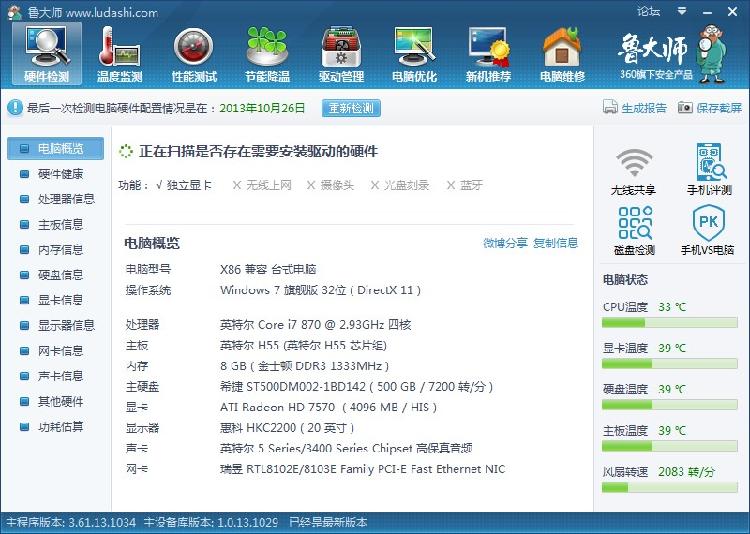750x534 pixels.
Task: Click the 论坛 forum link
Action: 649,11
